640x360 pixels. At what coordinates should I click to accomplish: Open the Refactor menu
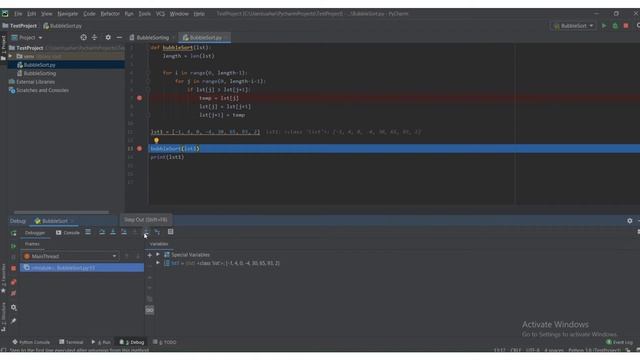110,13
